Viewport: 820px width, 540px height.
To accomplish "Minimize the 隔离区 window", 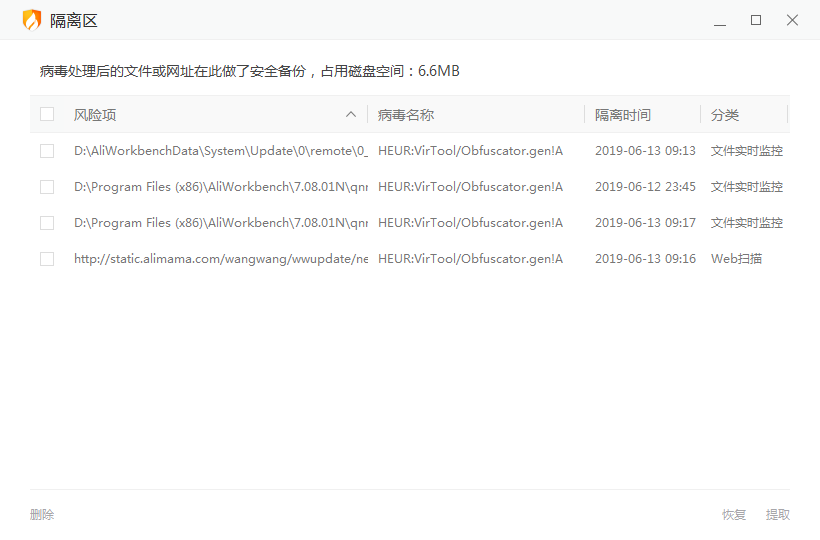I will (720, 21).
